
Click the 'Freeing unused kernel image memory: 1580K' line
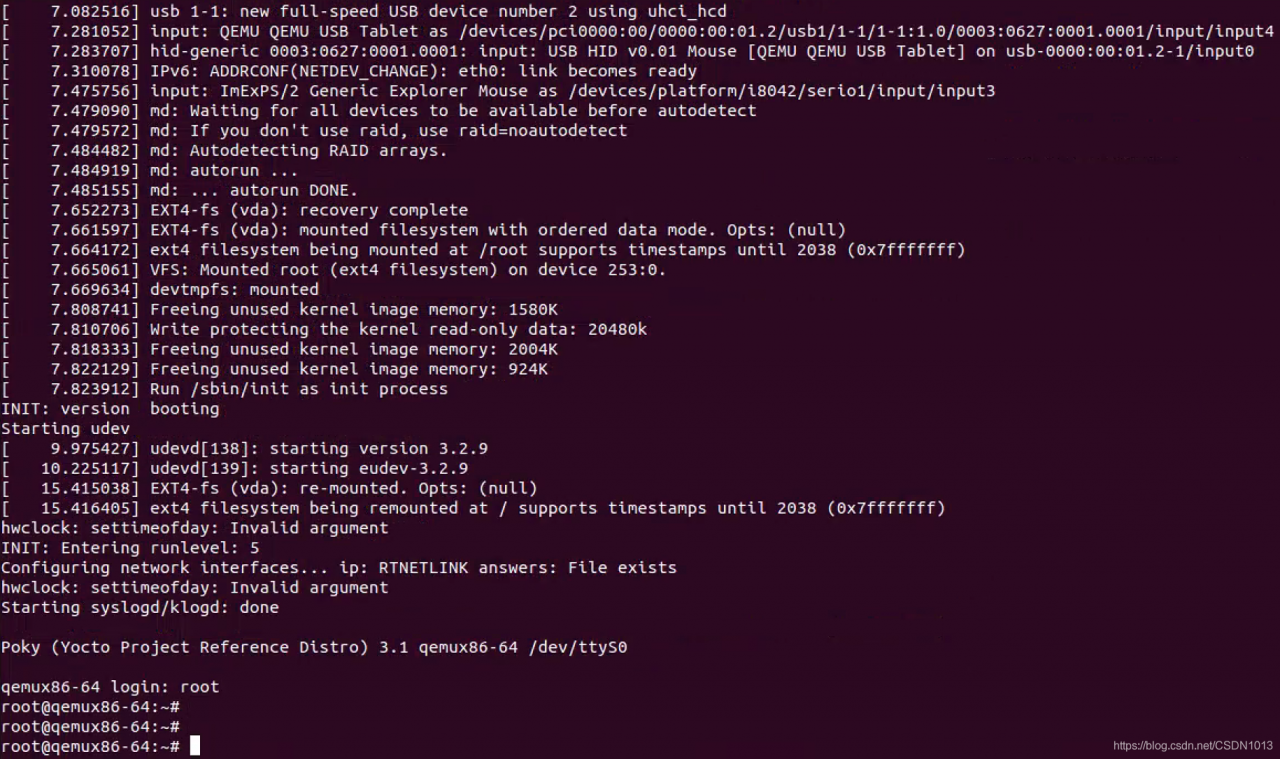[x=353, y=309]
